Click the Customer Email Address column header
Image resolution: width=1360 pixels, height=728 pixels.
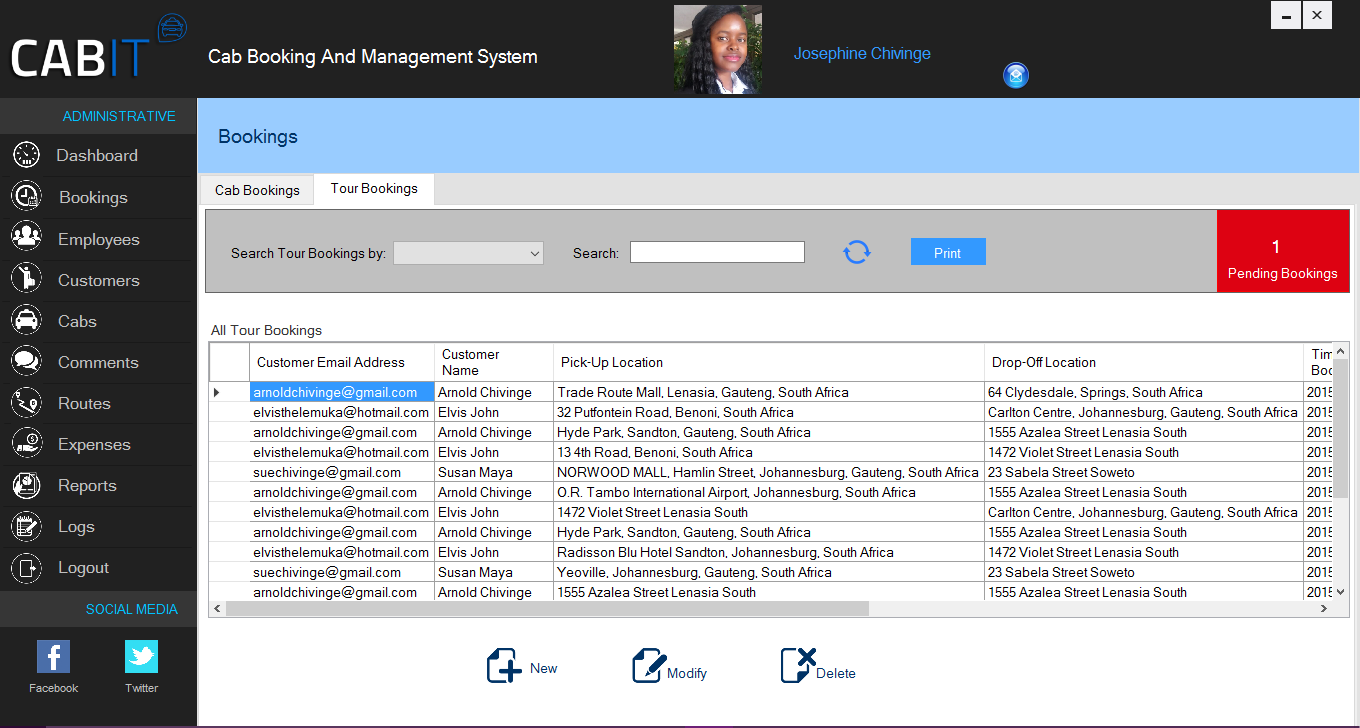[342, 362]
